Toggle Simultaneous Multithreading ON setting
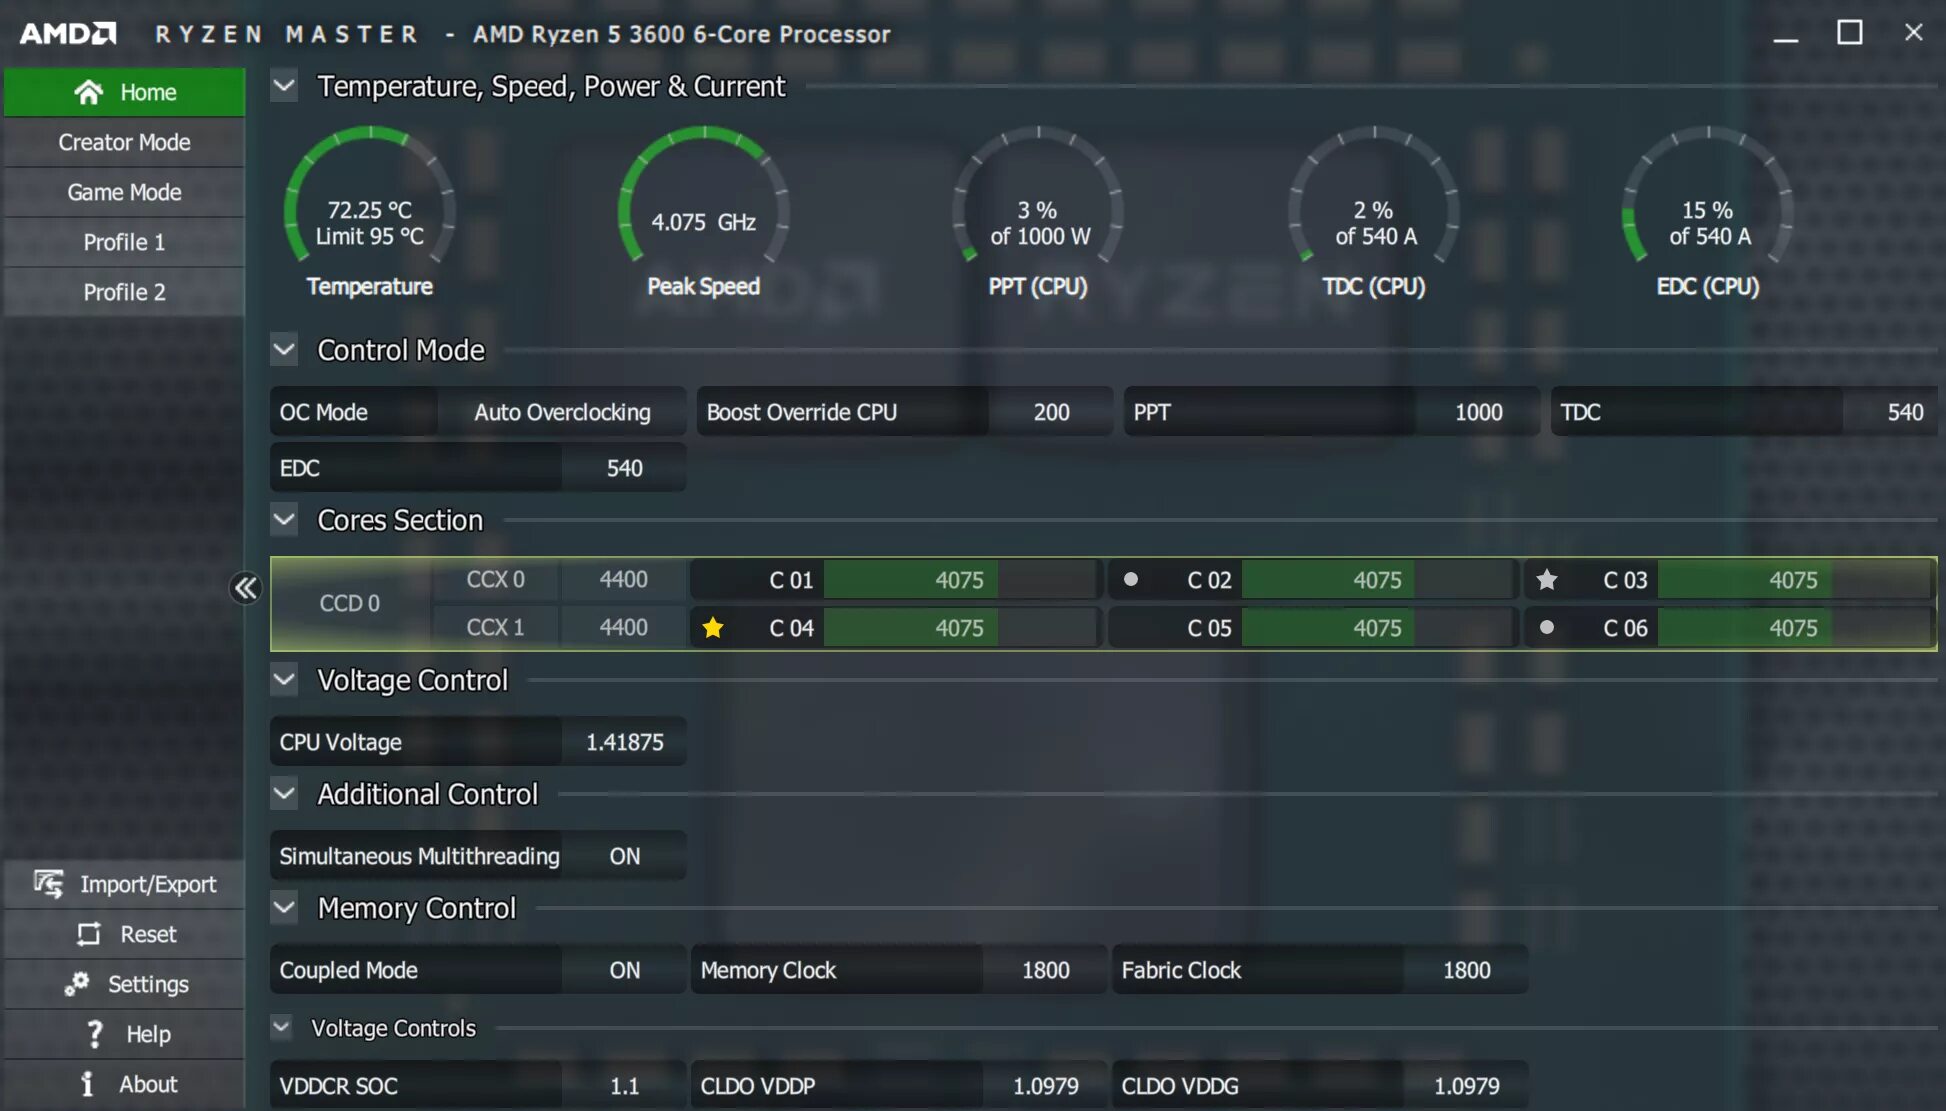Screen dimensions: 1946x1111 pyautogui.click(x=623, y=854)
